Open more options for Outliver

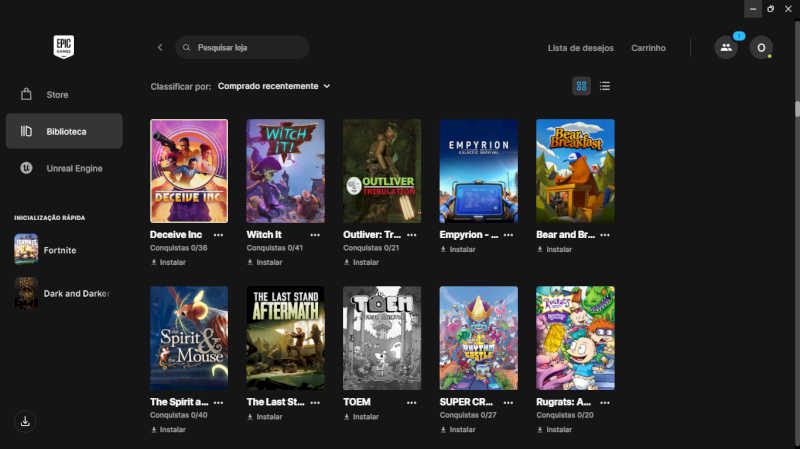(x=412, y=235)
